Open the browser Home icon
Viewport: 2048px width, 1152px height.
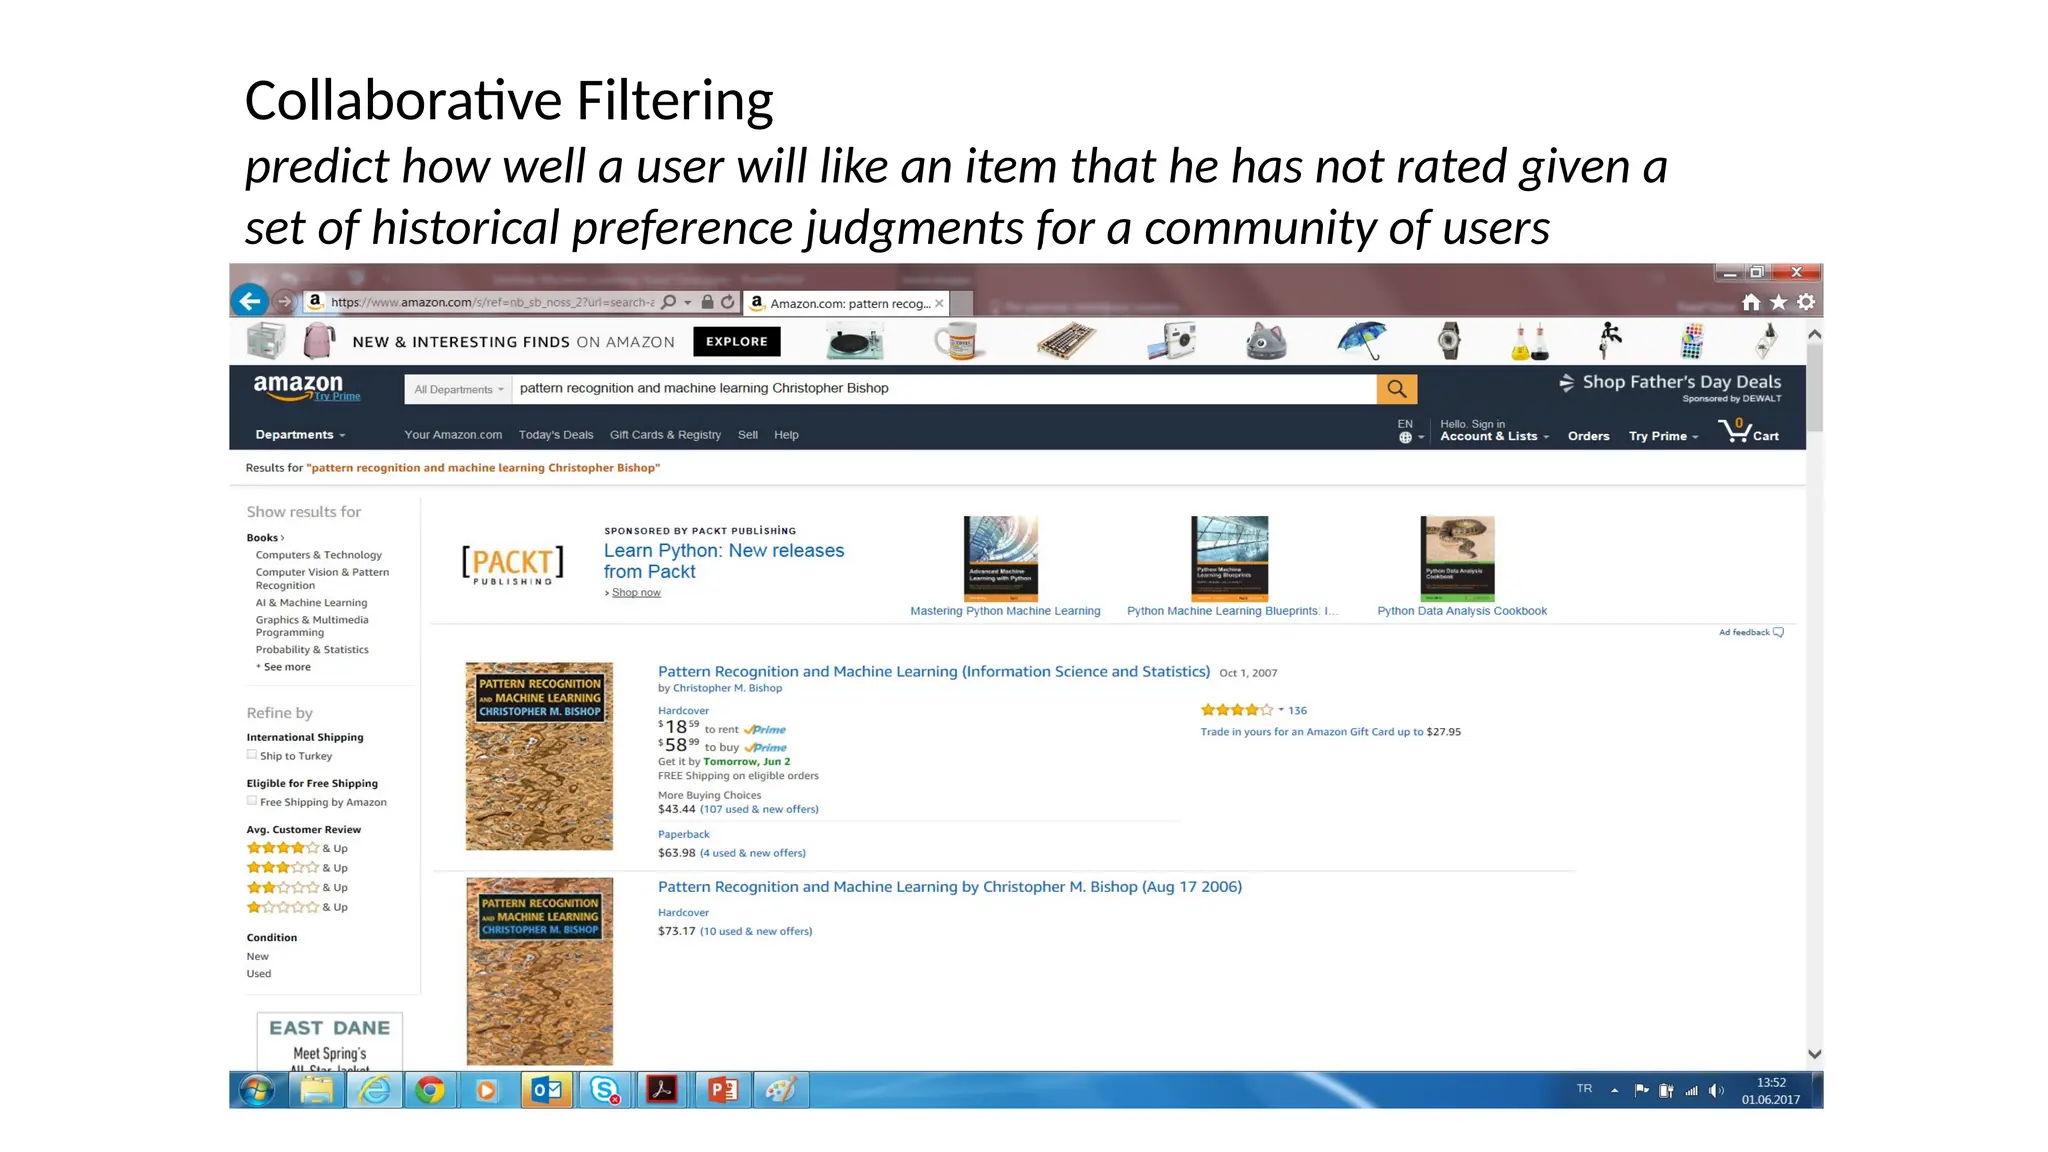pos(1751,302)
